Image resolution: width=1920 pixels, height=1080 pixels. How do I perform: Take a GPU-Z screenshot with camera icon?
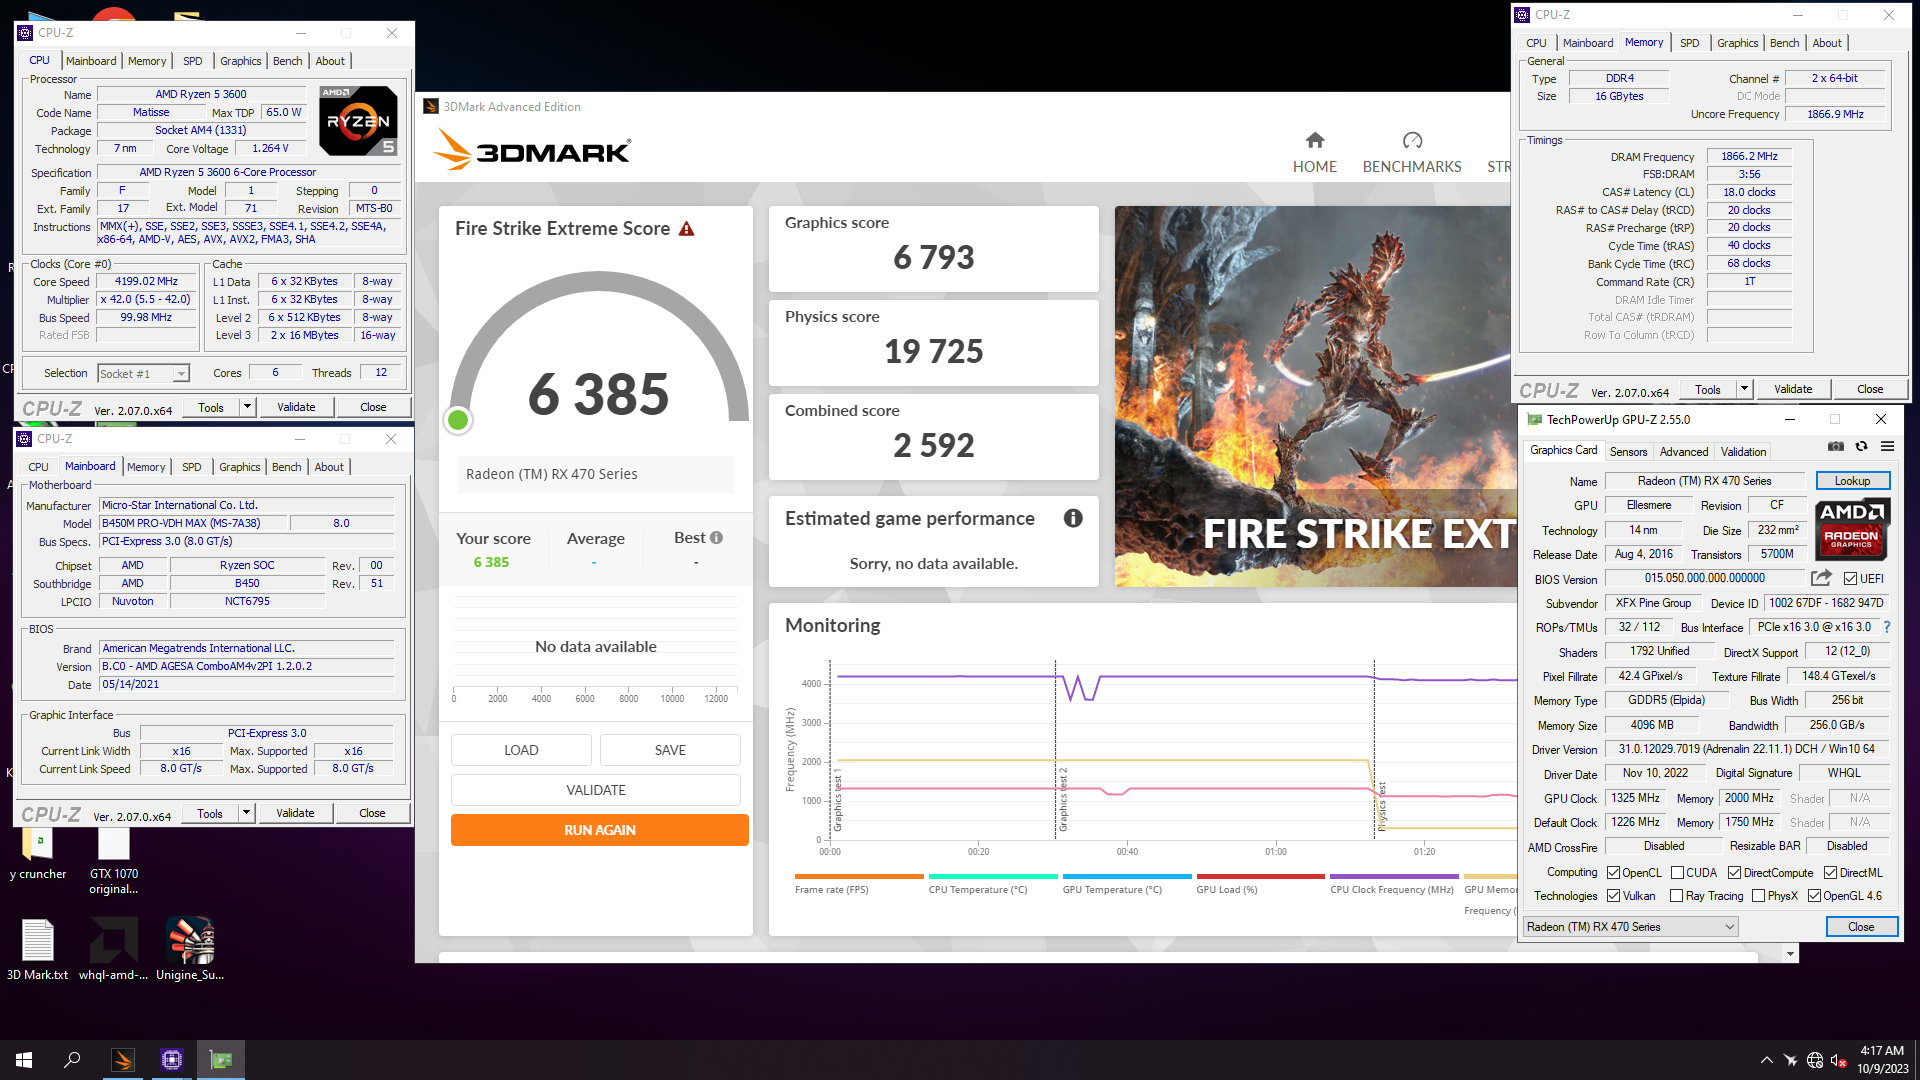tap(1836, 446)
